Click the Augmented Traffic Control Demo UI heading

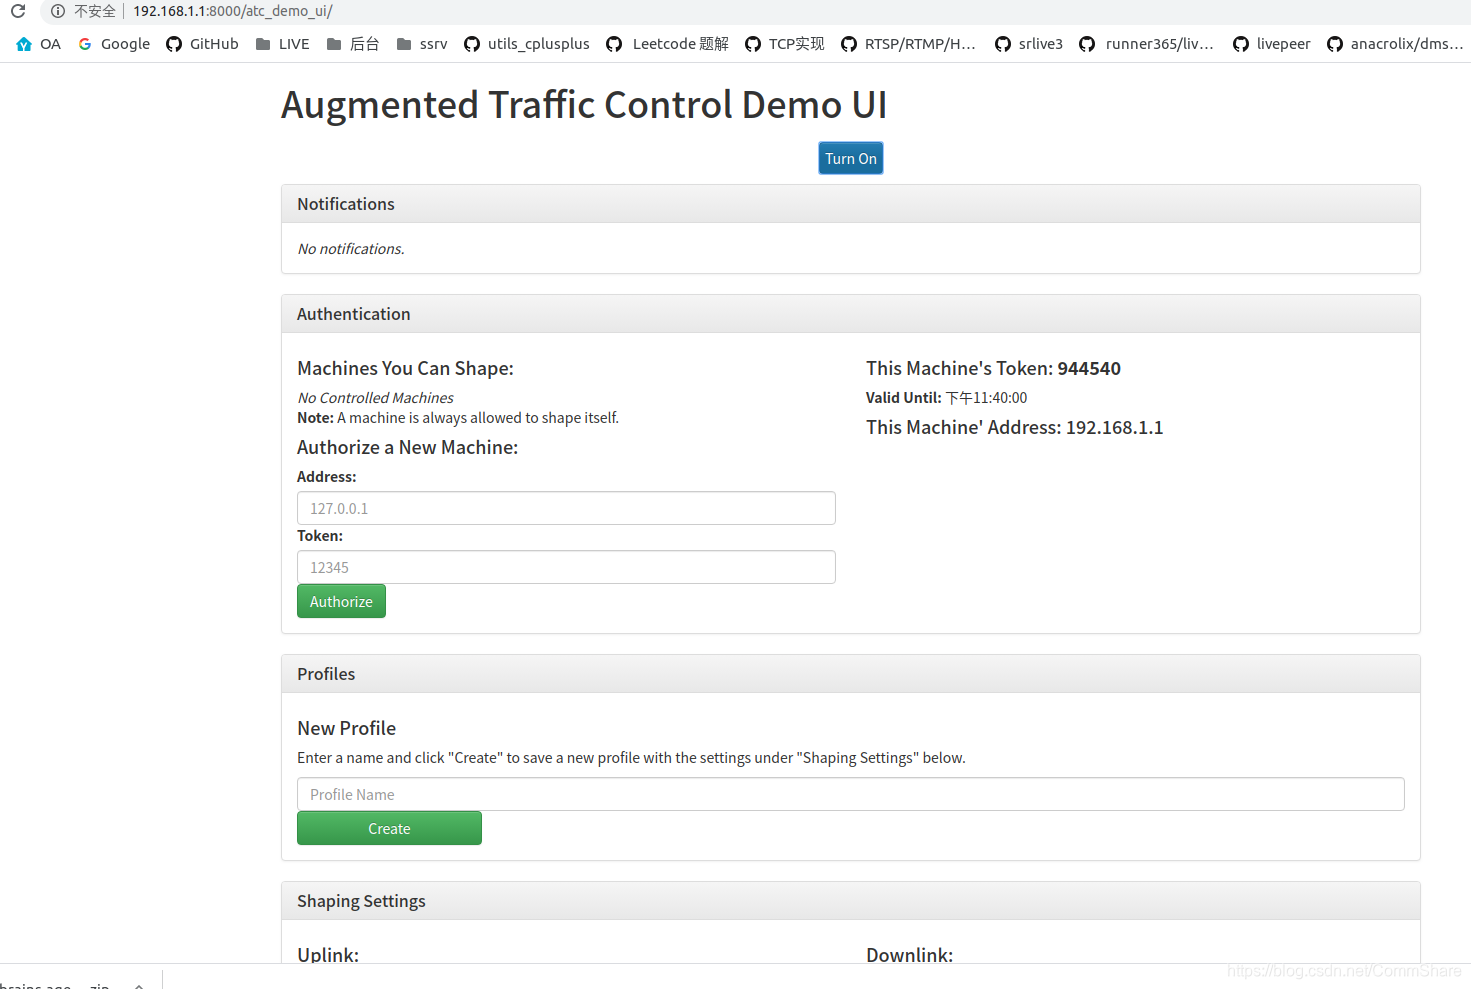(584, 105)
